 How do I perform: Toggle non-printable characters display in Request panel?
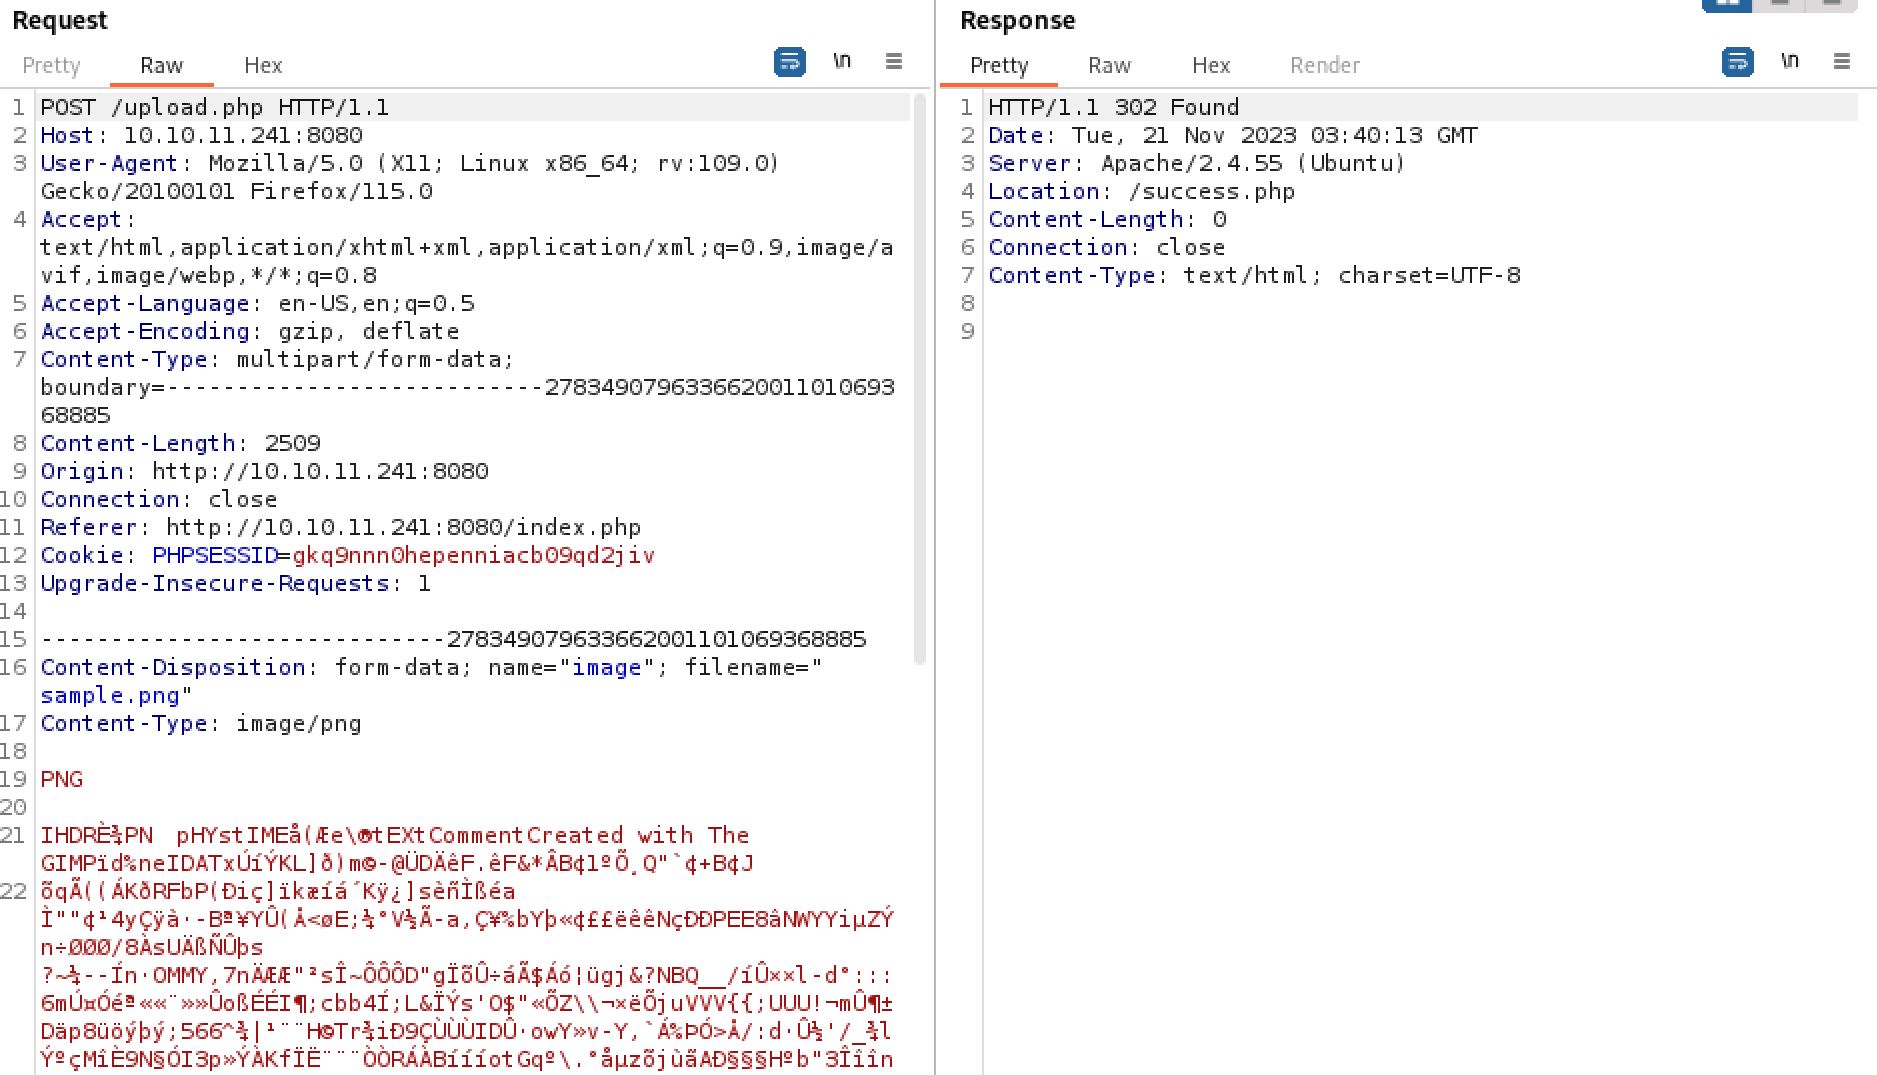coord(842,62)
